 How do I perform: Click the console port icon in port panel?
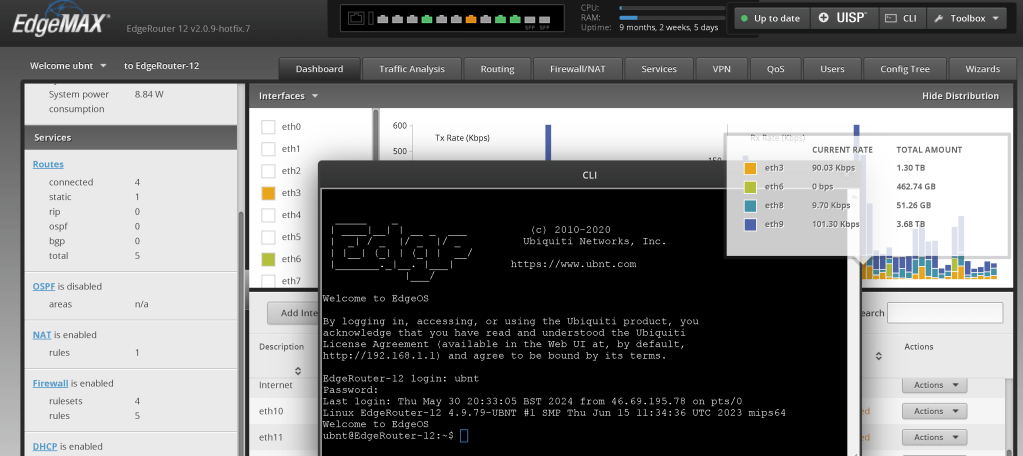tap(358, 19)
